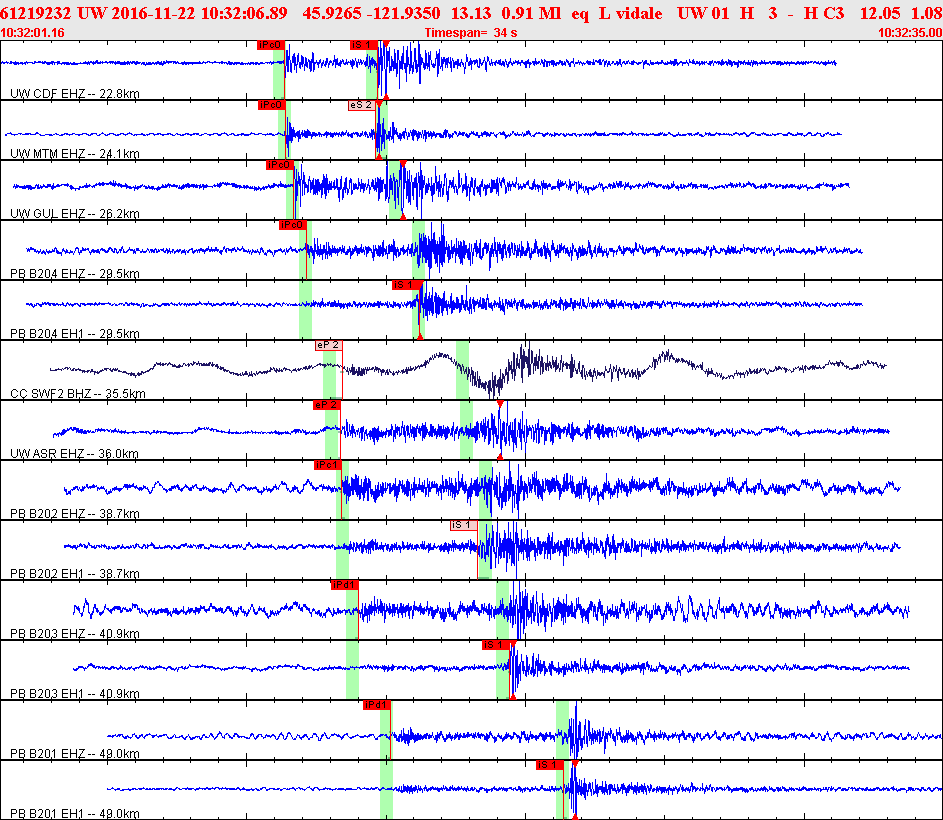Select iS 1 pick flag on B201 EH1 trace
943x820 pixels.
(x=550, y=765)
